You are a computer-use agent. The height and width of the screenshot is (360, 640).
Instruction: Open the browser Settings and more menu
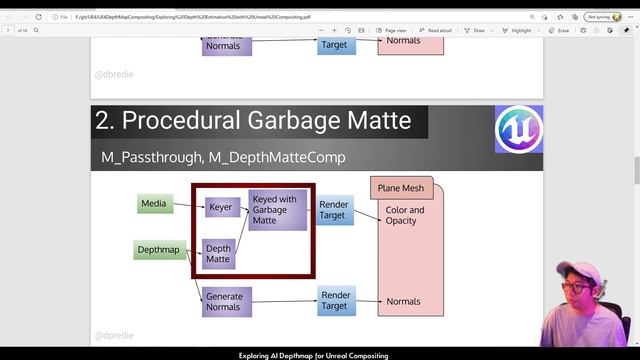631,17
